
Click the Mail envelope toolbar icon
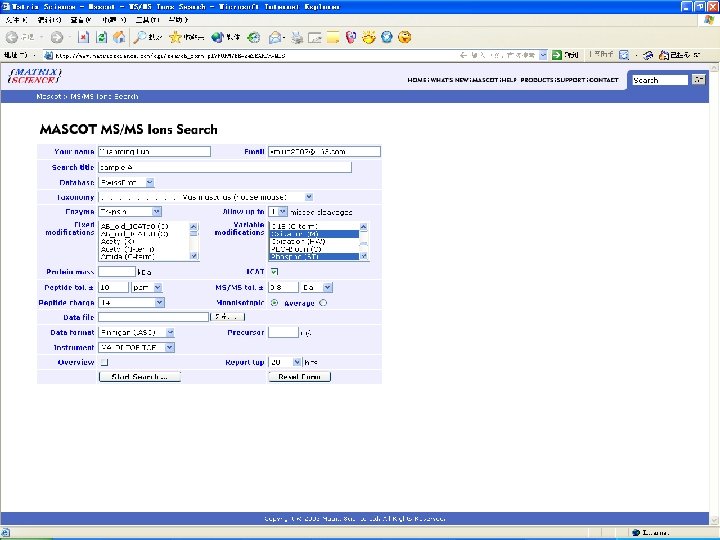(x=275, y=37)
